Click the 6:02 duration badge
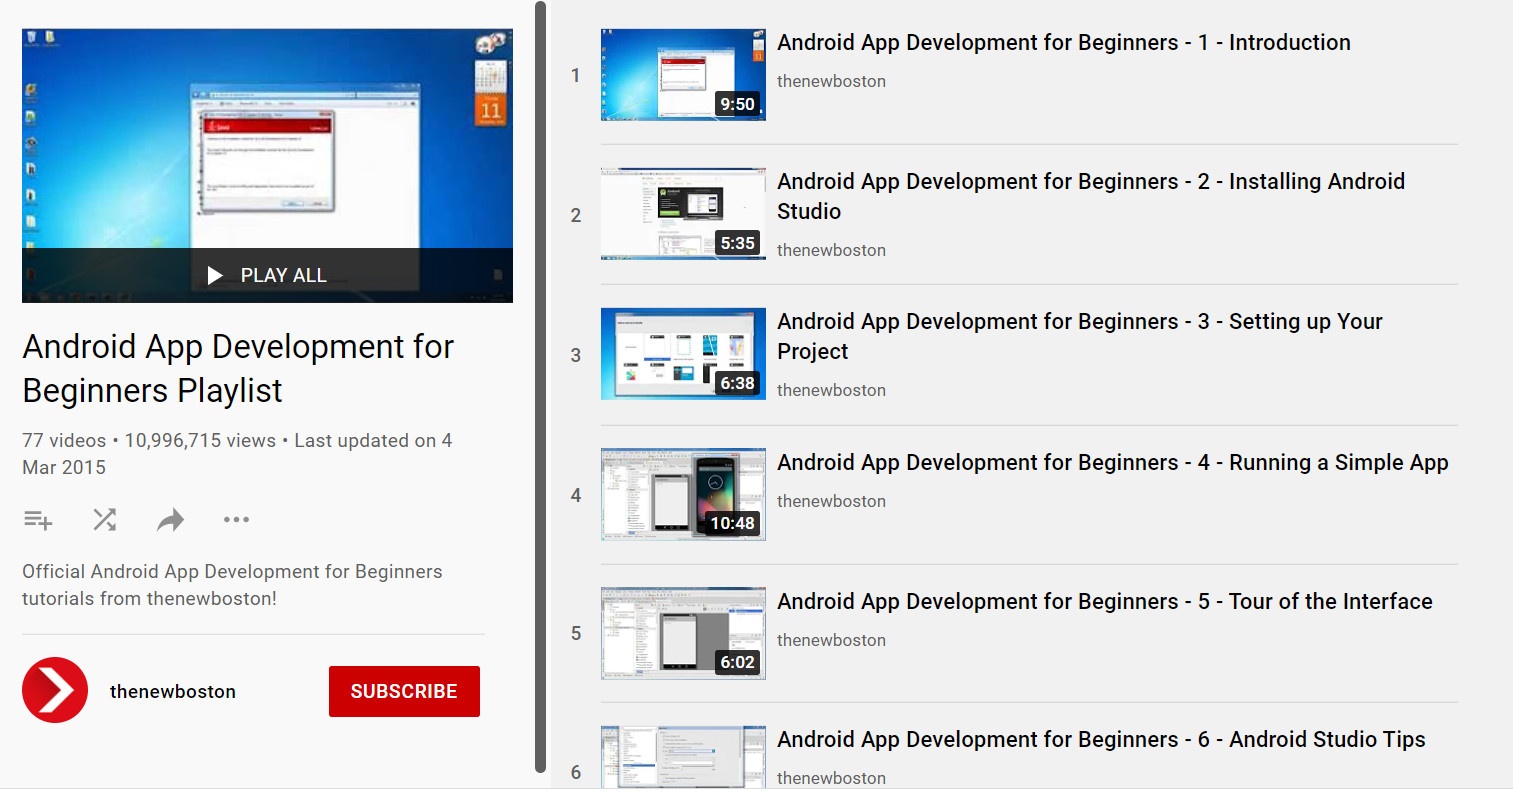This screenshot has height=798, width=1513. coord(737,662)
